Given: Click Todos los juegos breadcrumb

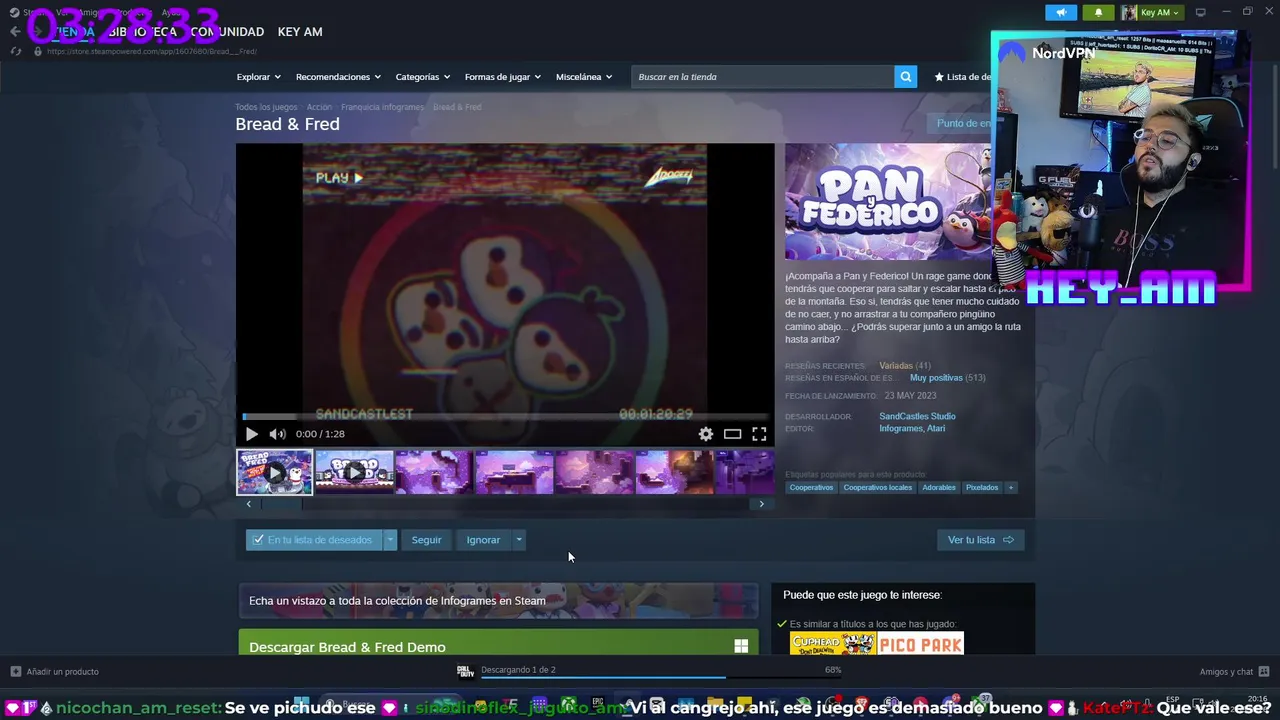Looking at the screenshot, I should click(266, 107).
